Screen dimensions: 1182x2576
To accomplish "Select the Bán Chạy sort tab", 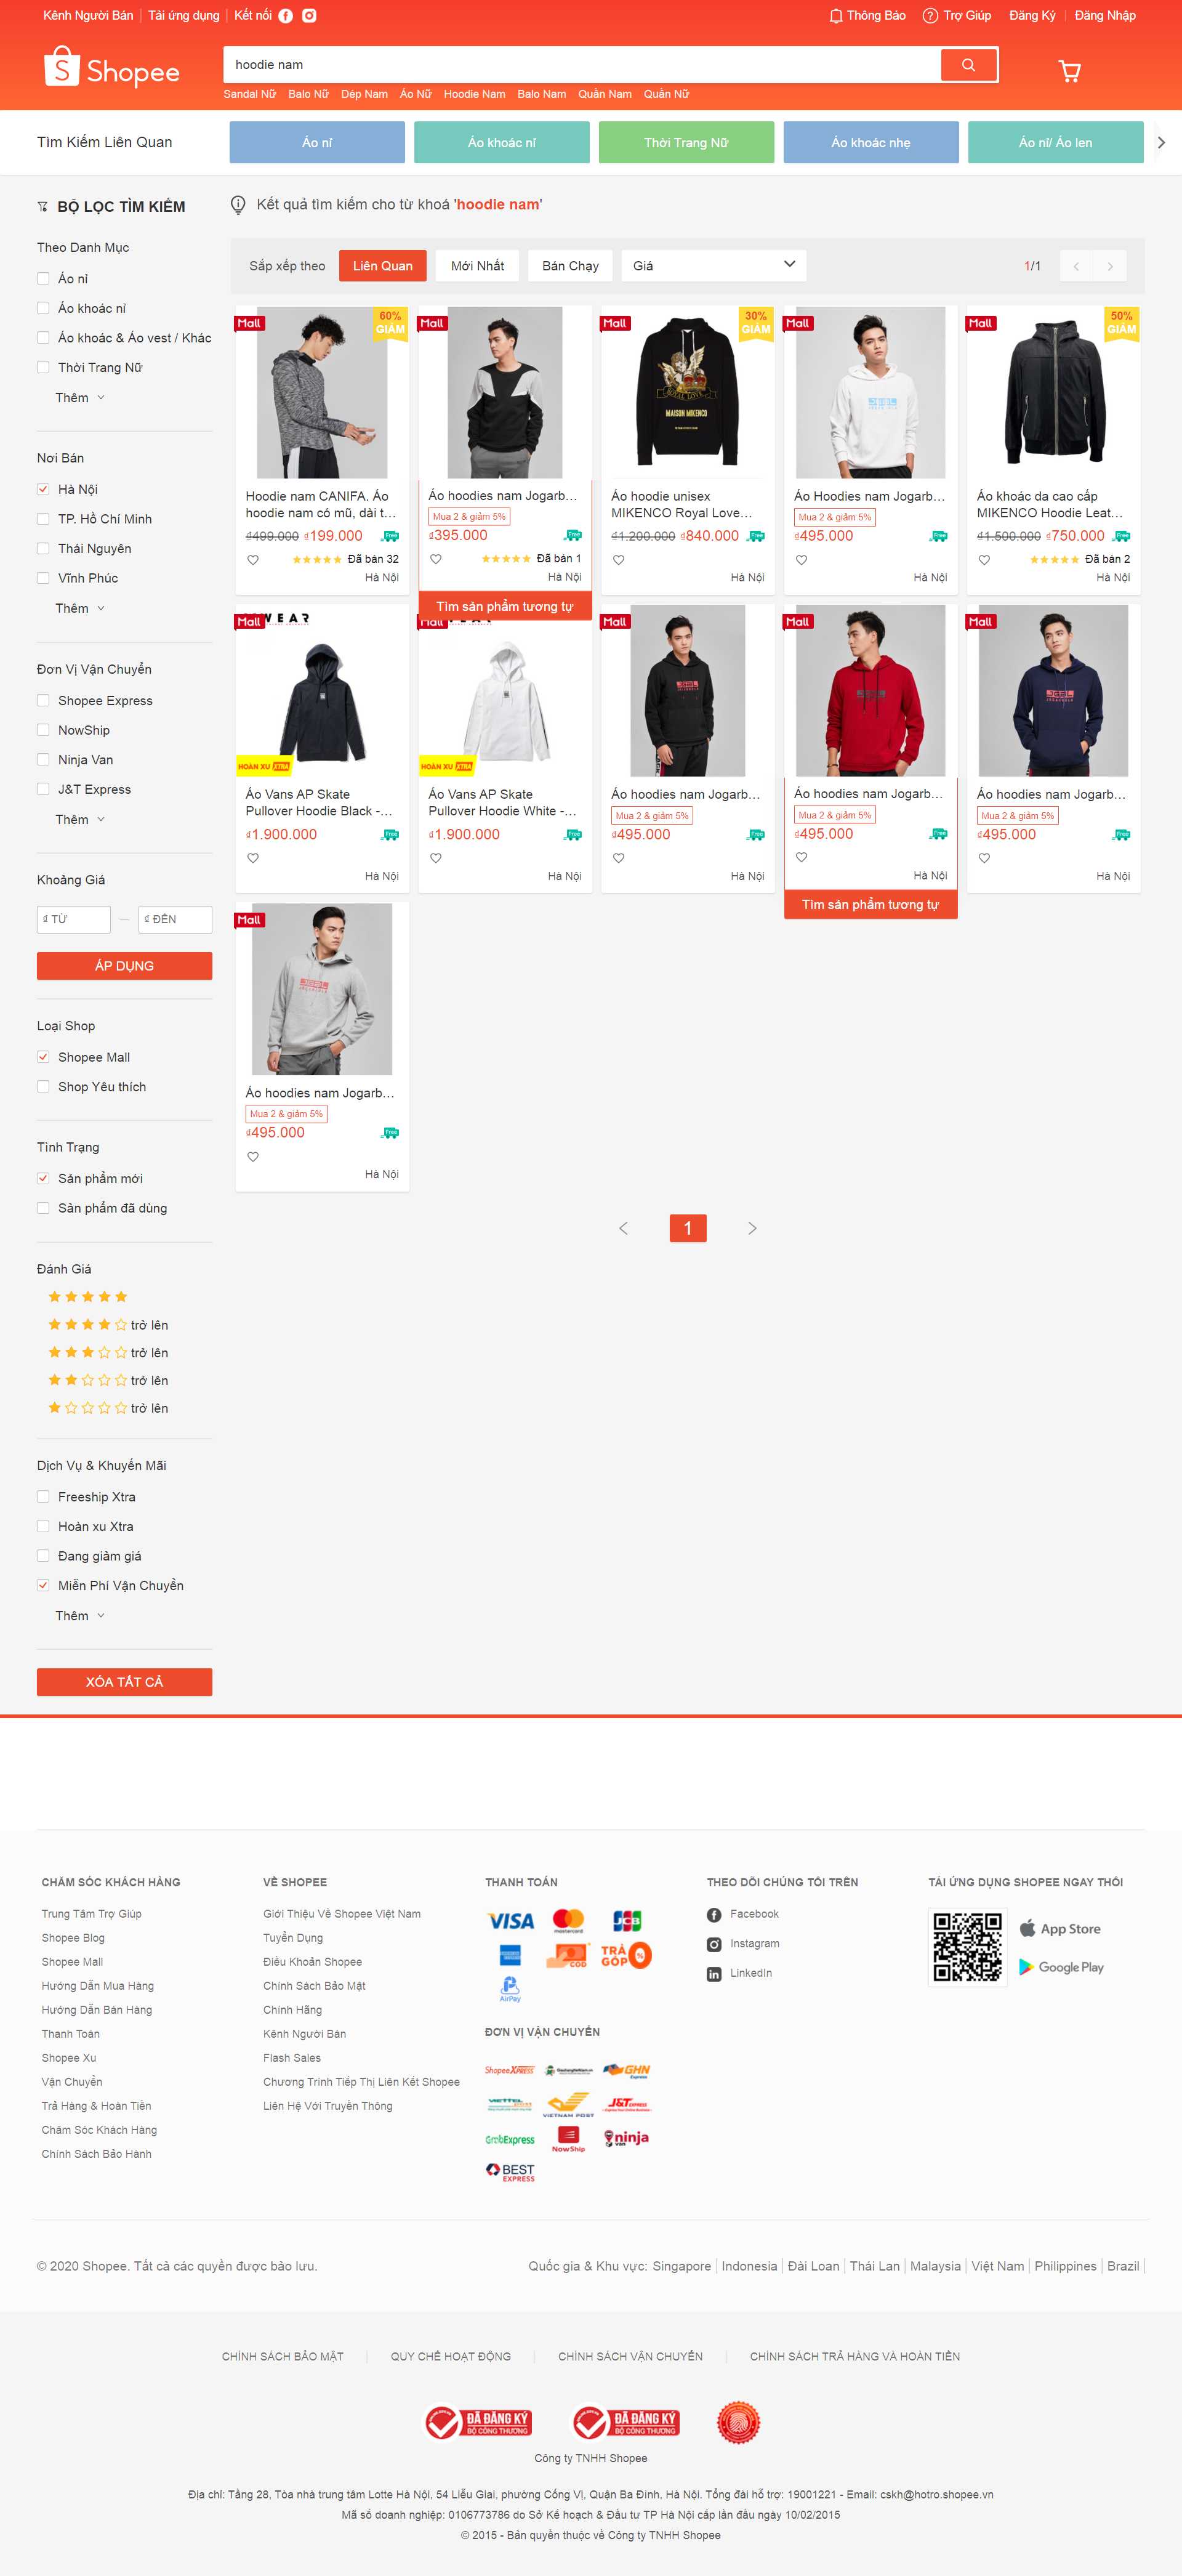I will [x=570, y=266].
